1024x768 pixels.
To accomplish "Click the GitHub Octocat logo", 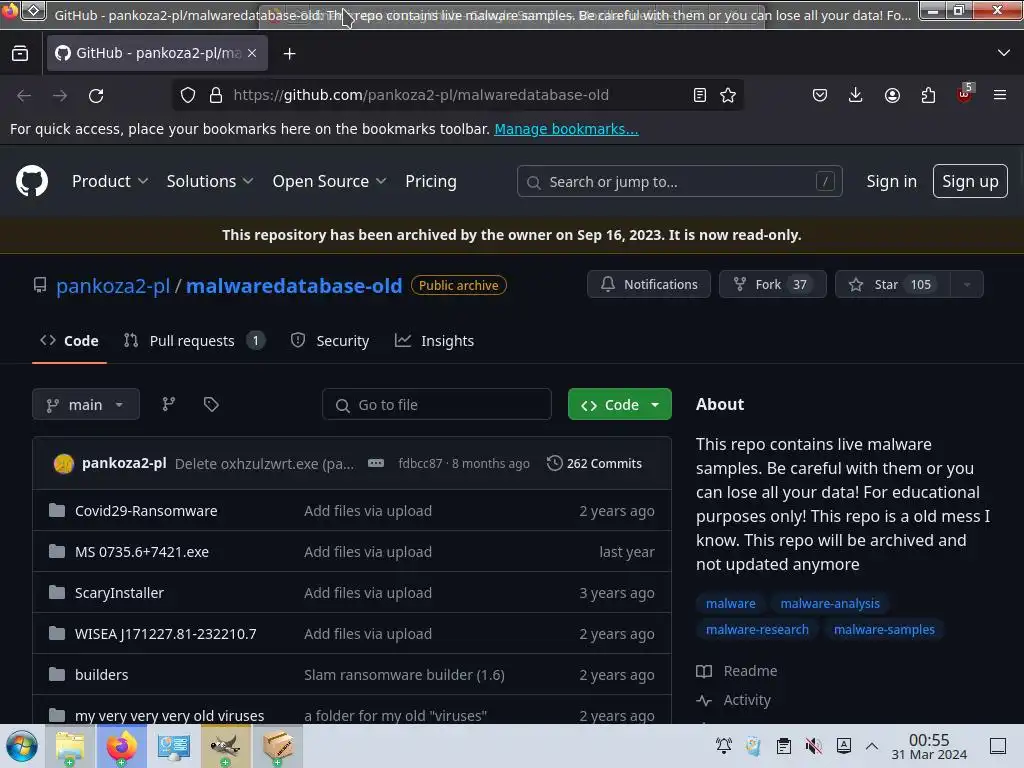I will pos(32,181).
